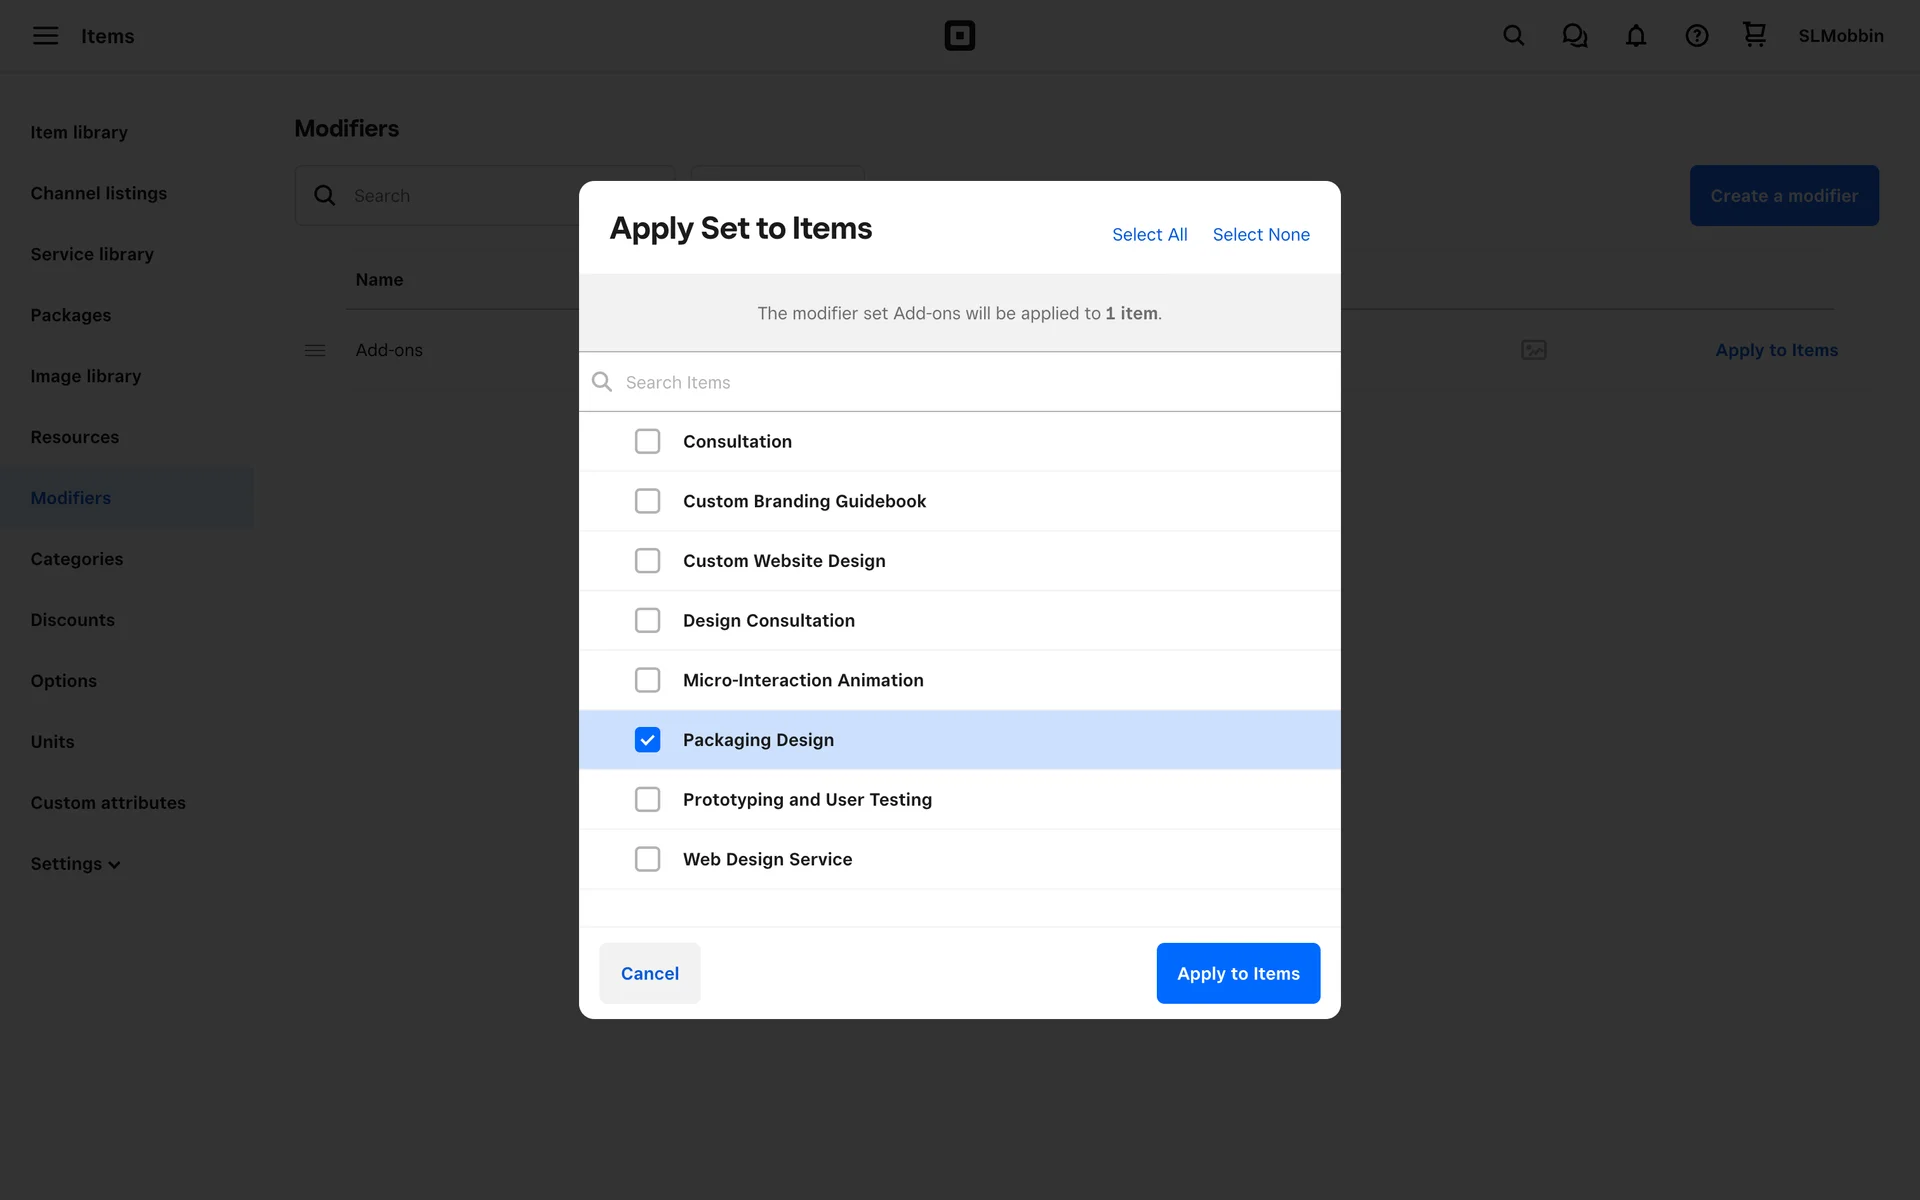
Task: Expand the Settings section in sidebar
Action: click(x=75, y=864)
